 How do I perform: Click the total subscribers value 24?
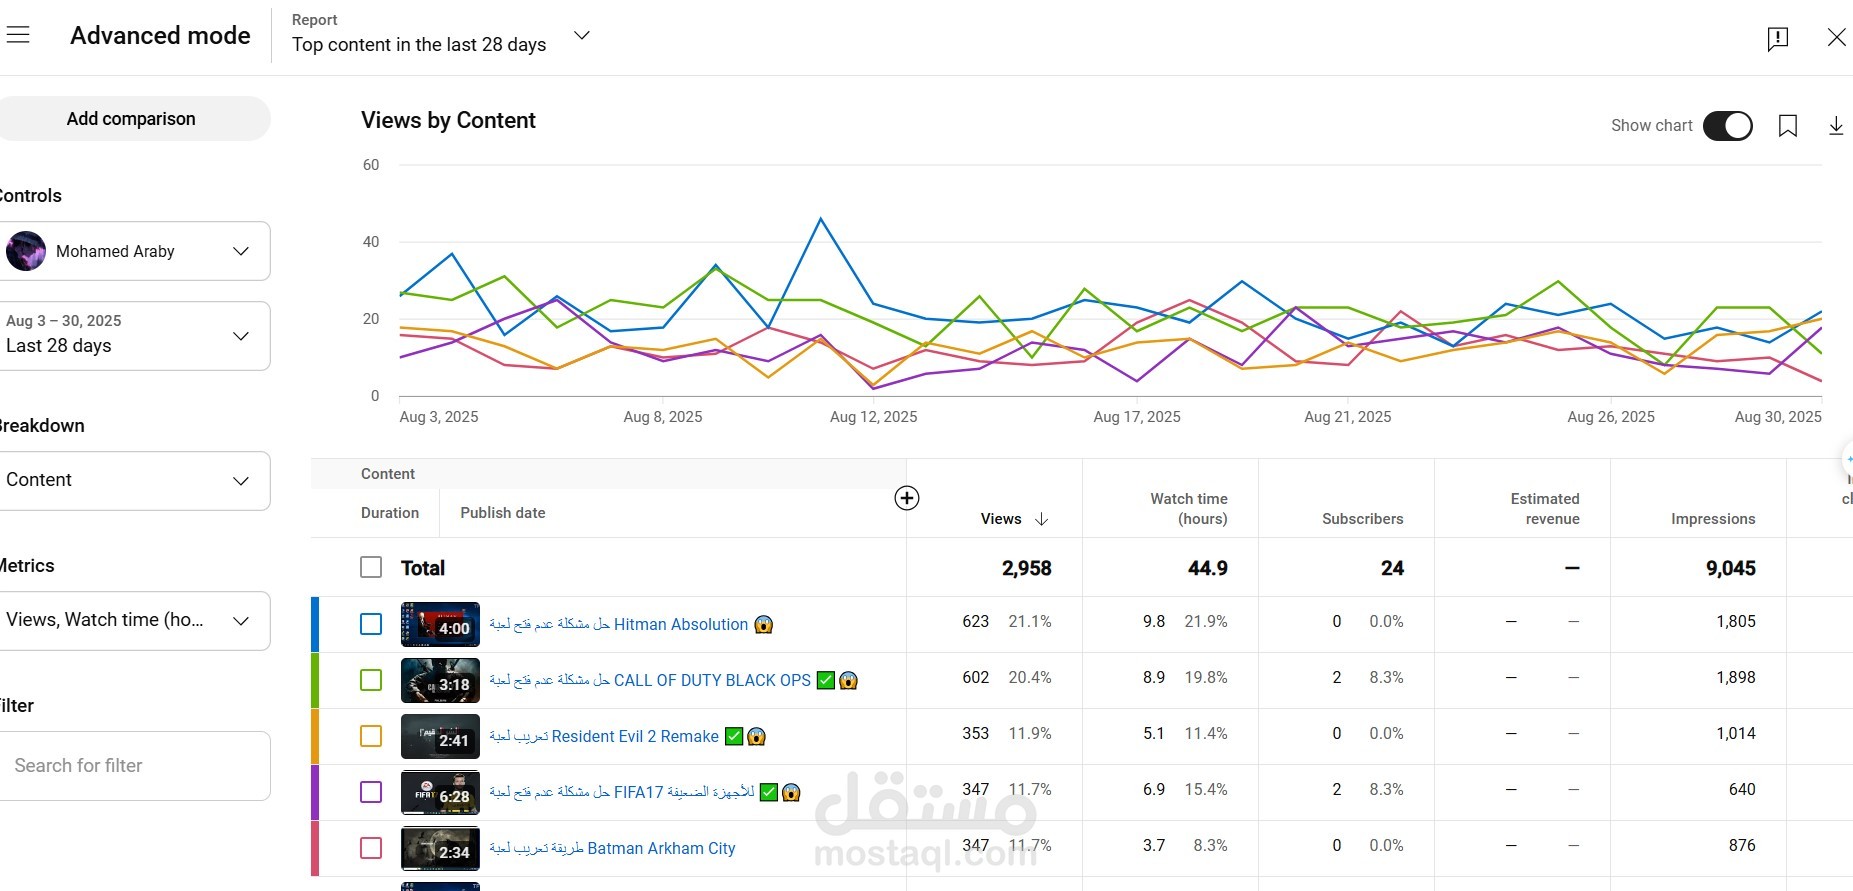(x=1392, y=568)
